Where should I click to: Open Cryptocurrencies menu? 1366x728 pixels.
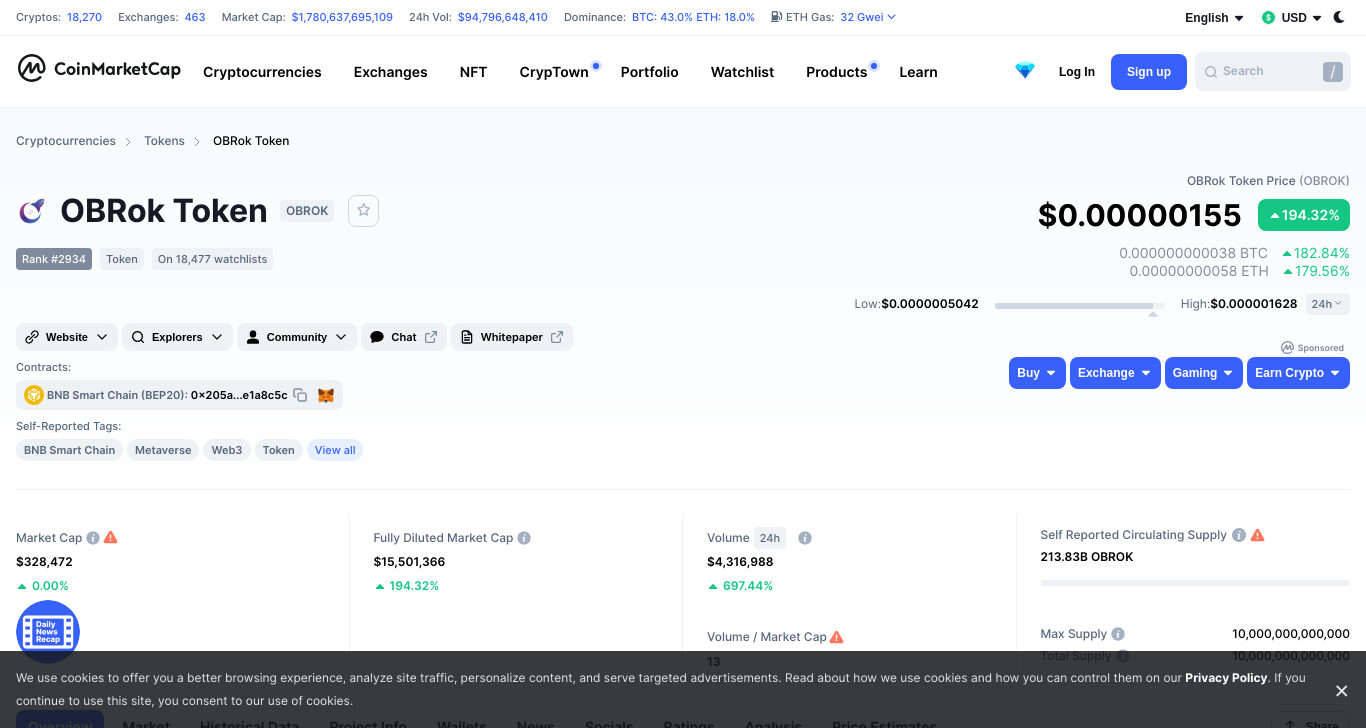(262, 72)
